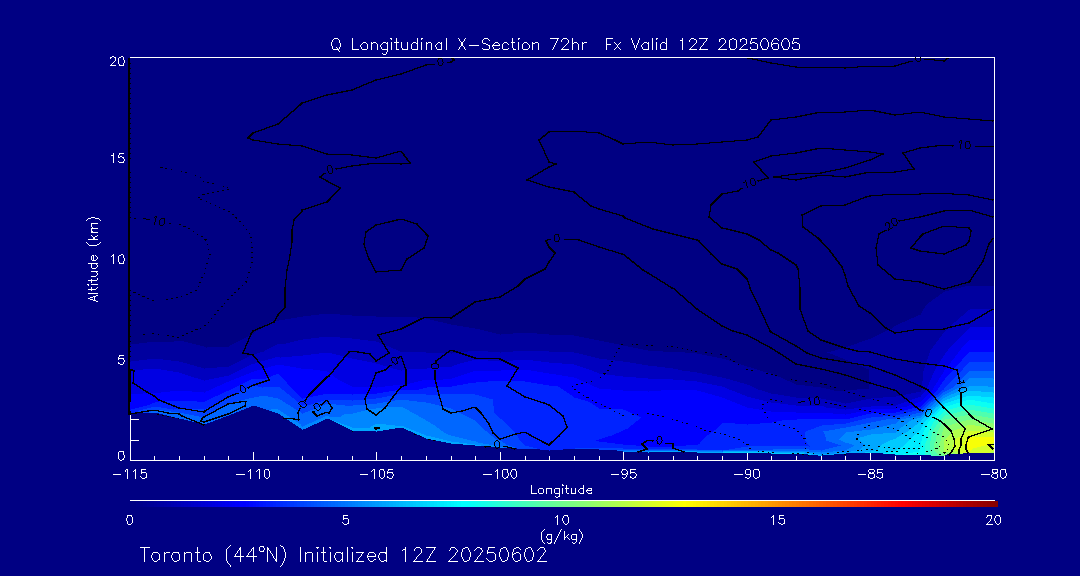Click the altitude axis tick label "10"
Screen dimensions: 1080x576
click(x=116, y=259)
